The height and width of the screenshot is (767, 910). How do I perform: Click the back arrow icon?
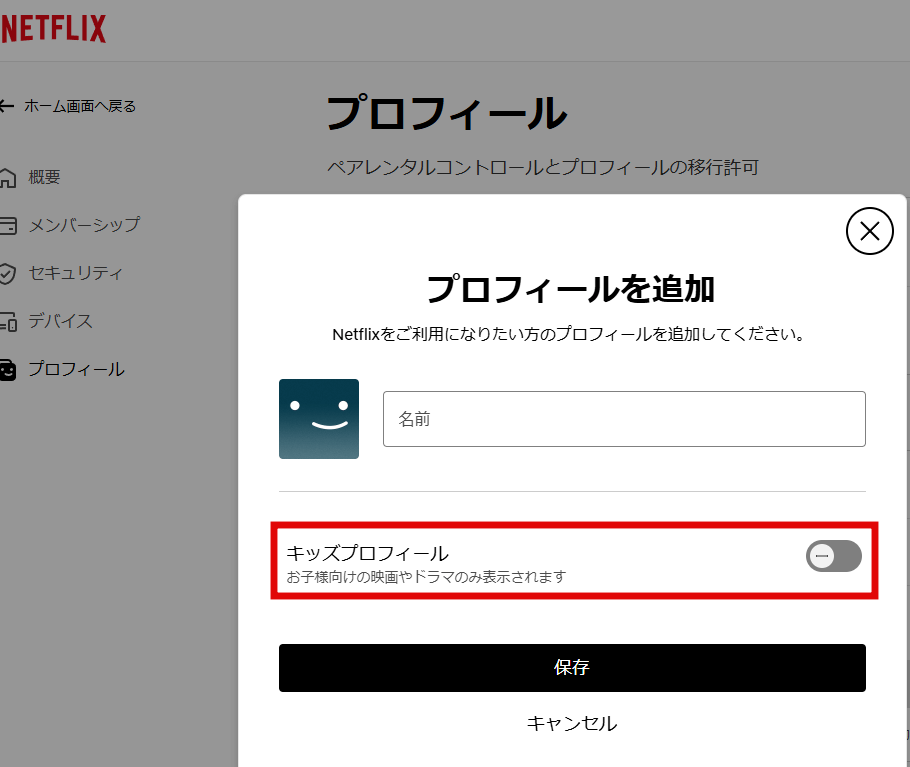click(7, 106)
